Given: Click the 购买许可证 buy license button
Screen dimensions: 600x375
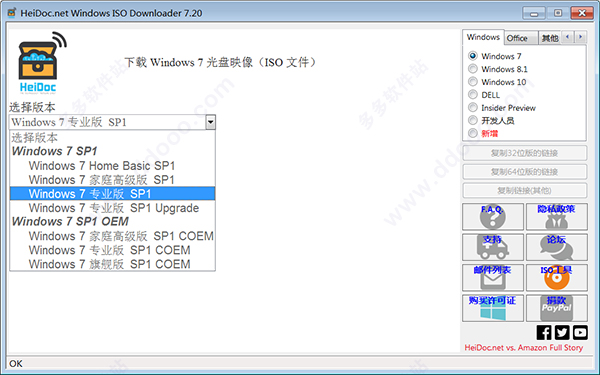Looking at the screenshot, I should (x=493, y=308).
